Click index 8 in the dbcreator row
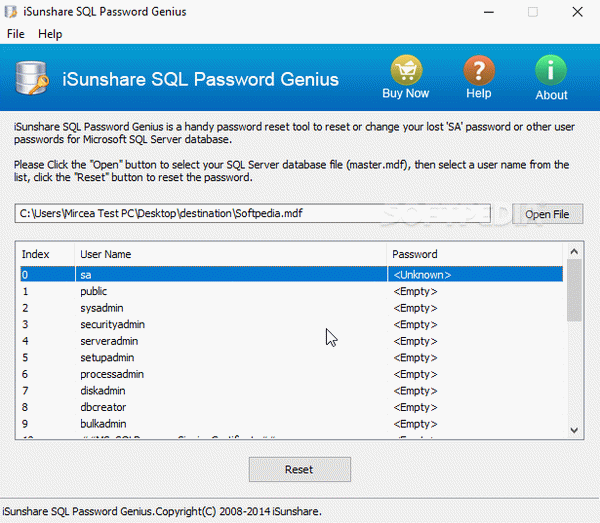Viewport: 600px width, 523px height. click(25, 407)
